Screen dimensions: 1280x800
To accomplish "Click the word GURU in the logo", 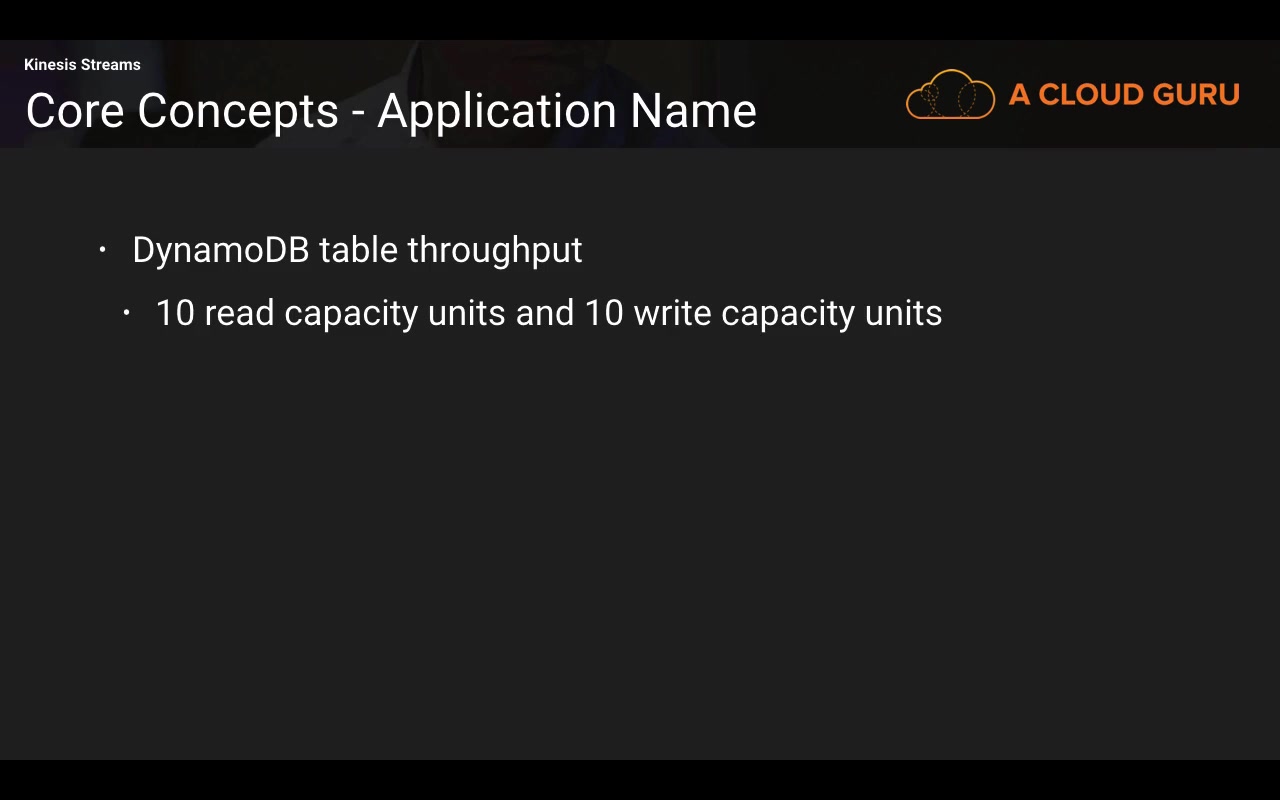I will [x=1195, y=95].
